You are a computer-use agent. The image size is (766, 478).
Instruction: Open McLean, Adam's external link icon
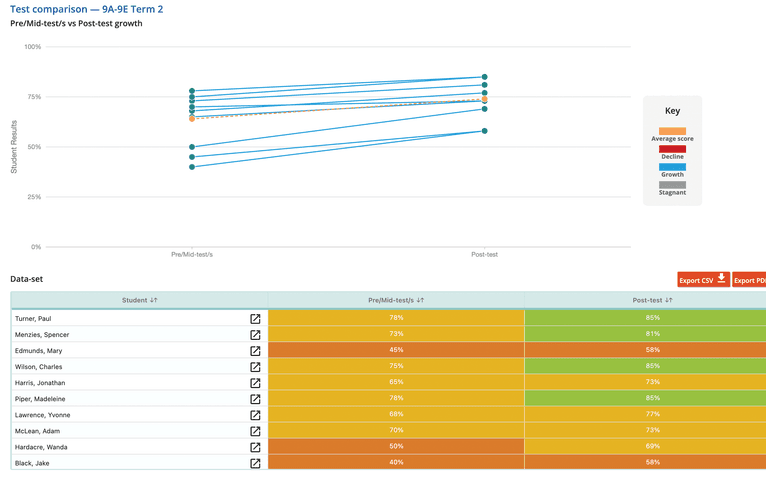tap(255, 432)
